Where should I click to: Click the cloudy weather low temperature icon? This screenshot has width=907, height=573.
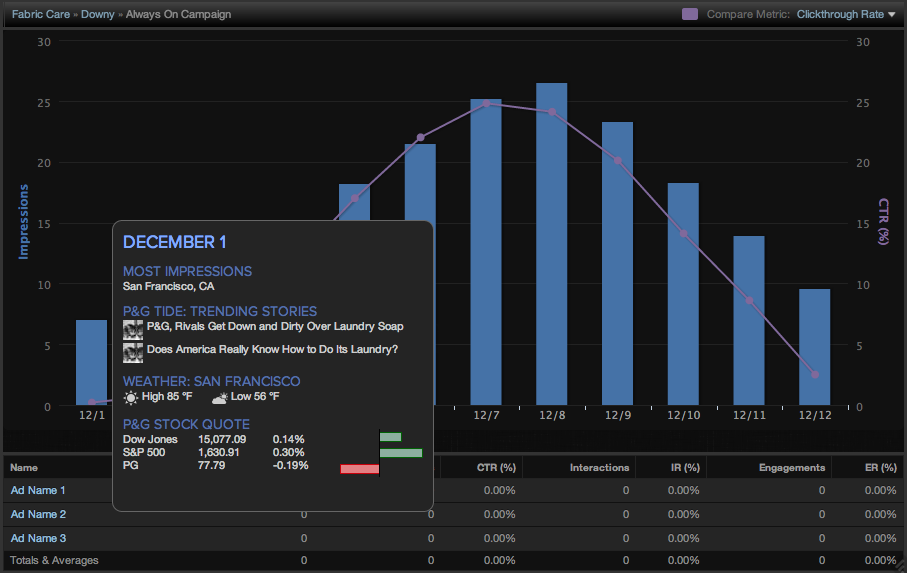click(218, 397)
